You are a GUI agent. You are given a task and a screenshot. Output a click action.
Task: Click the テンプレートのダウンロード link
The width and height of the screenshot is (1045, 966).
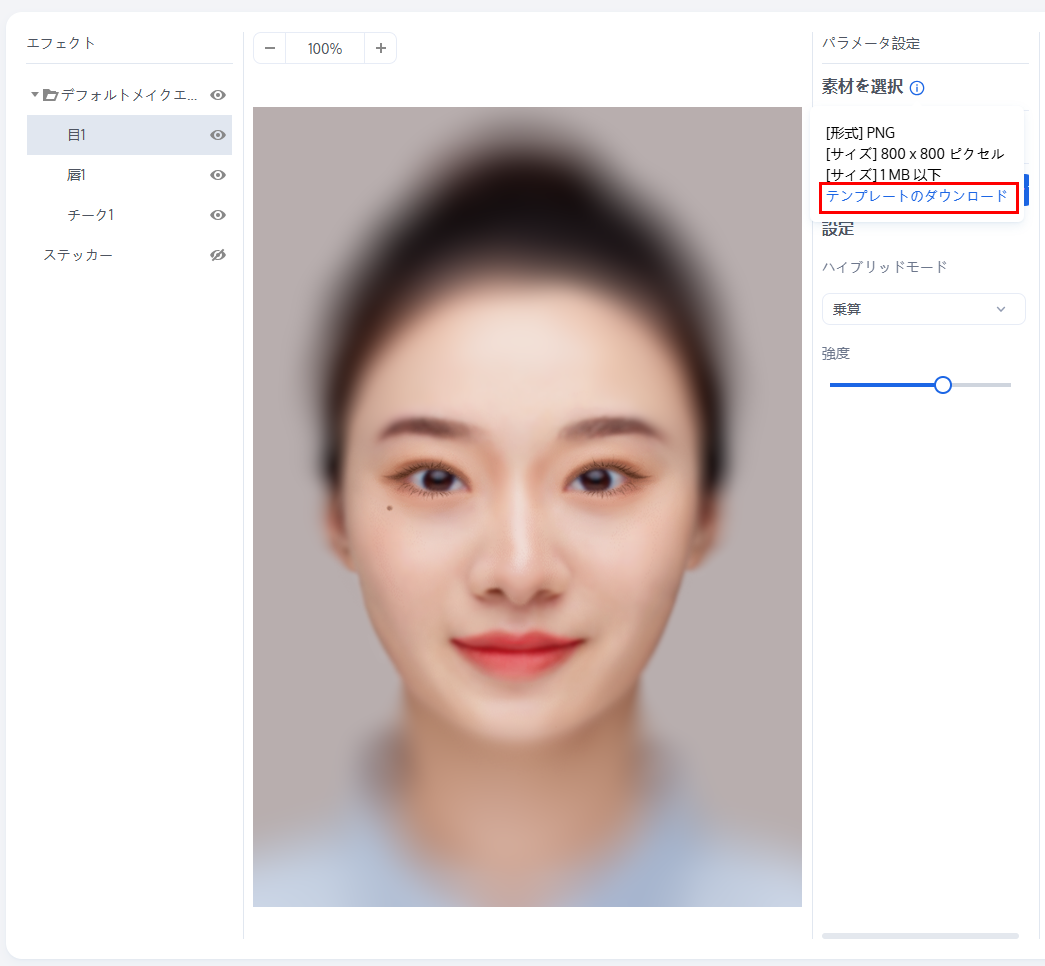coord(917,196)
